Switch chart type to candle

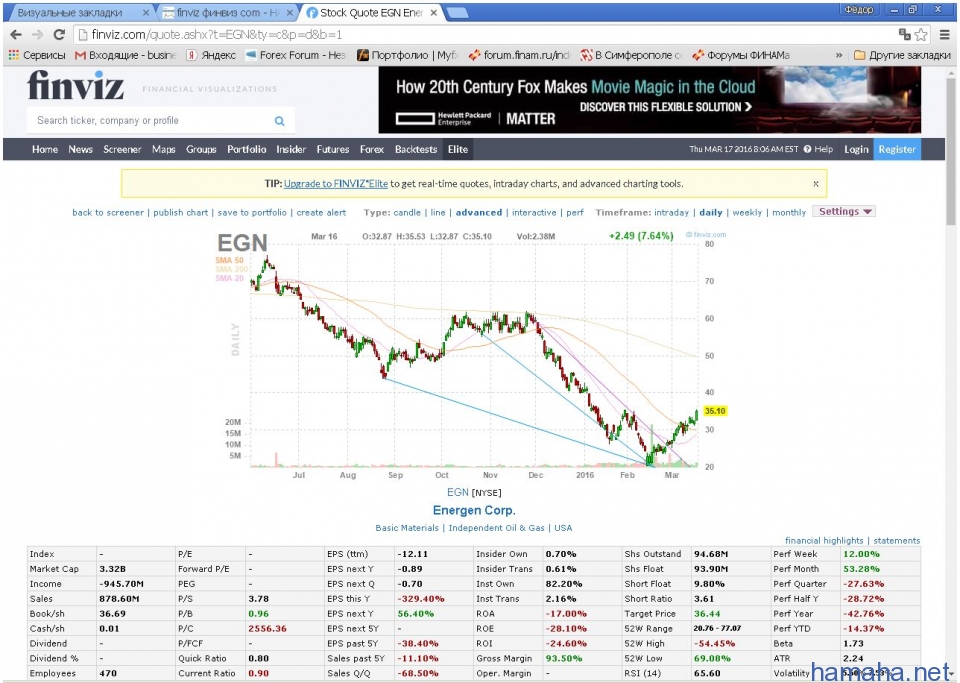point(407,213)
